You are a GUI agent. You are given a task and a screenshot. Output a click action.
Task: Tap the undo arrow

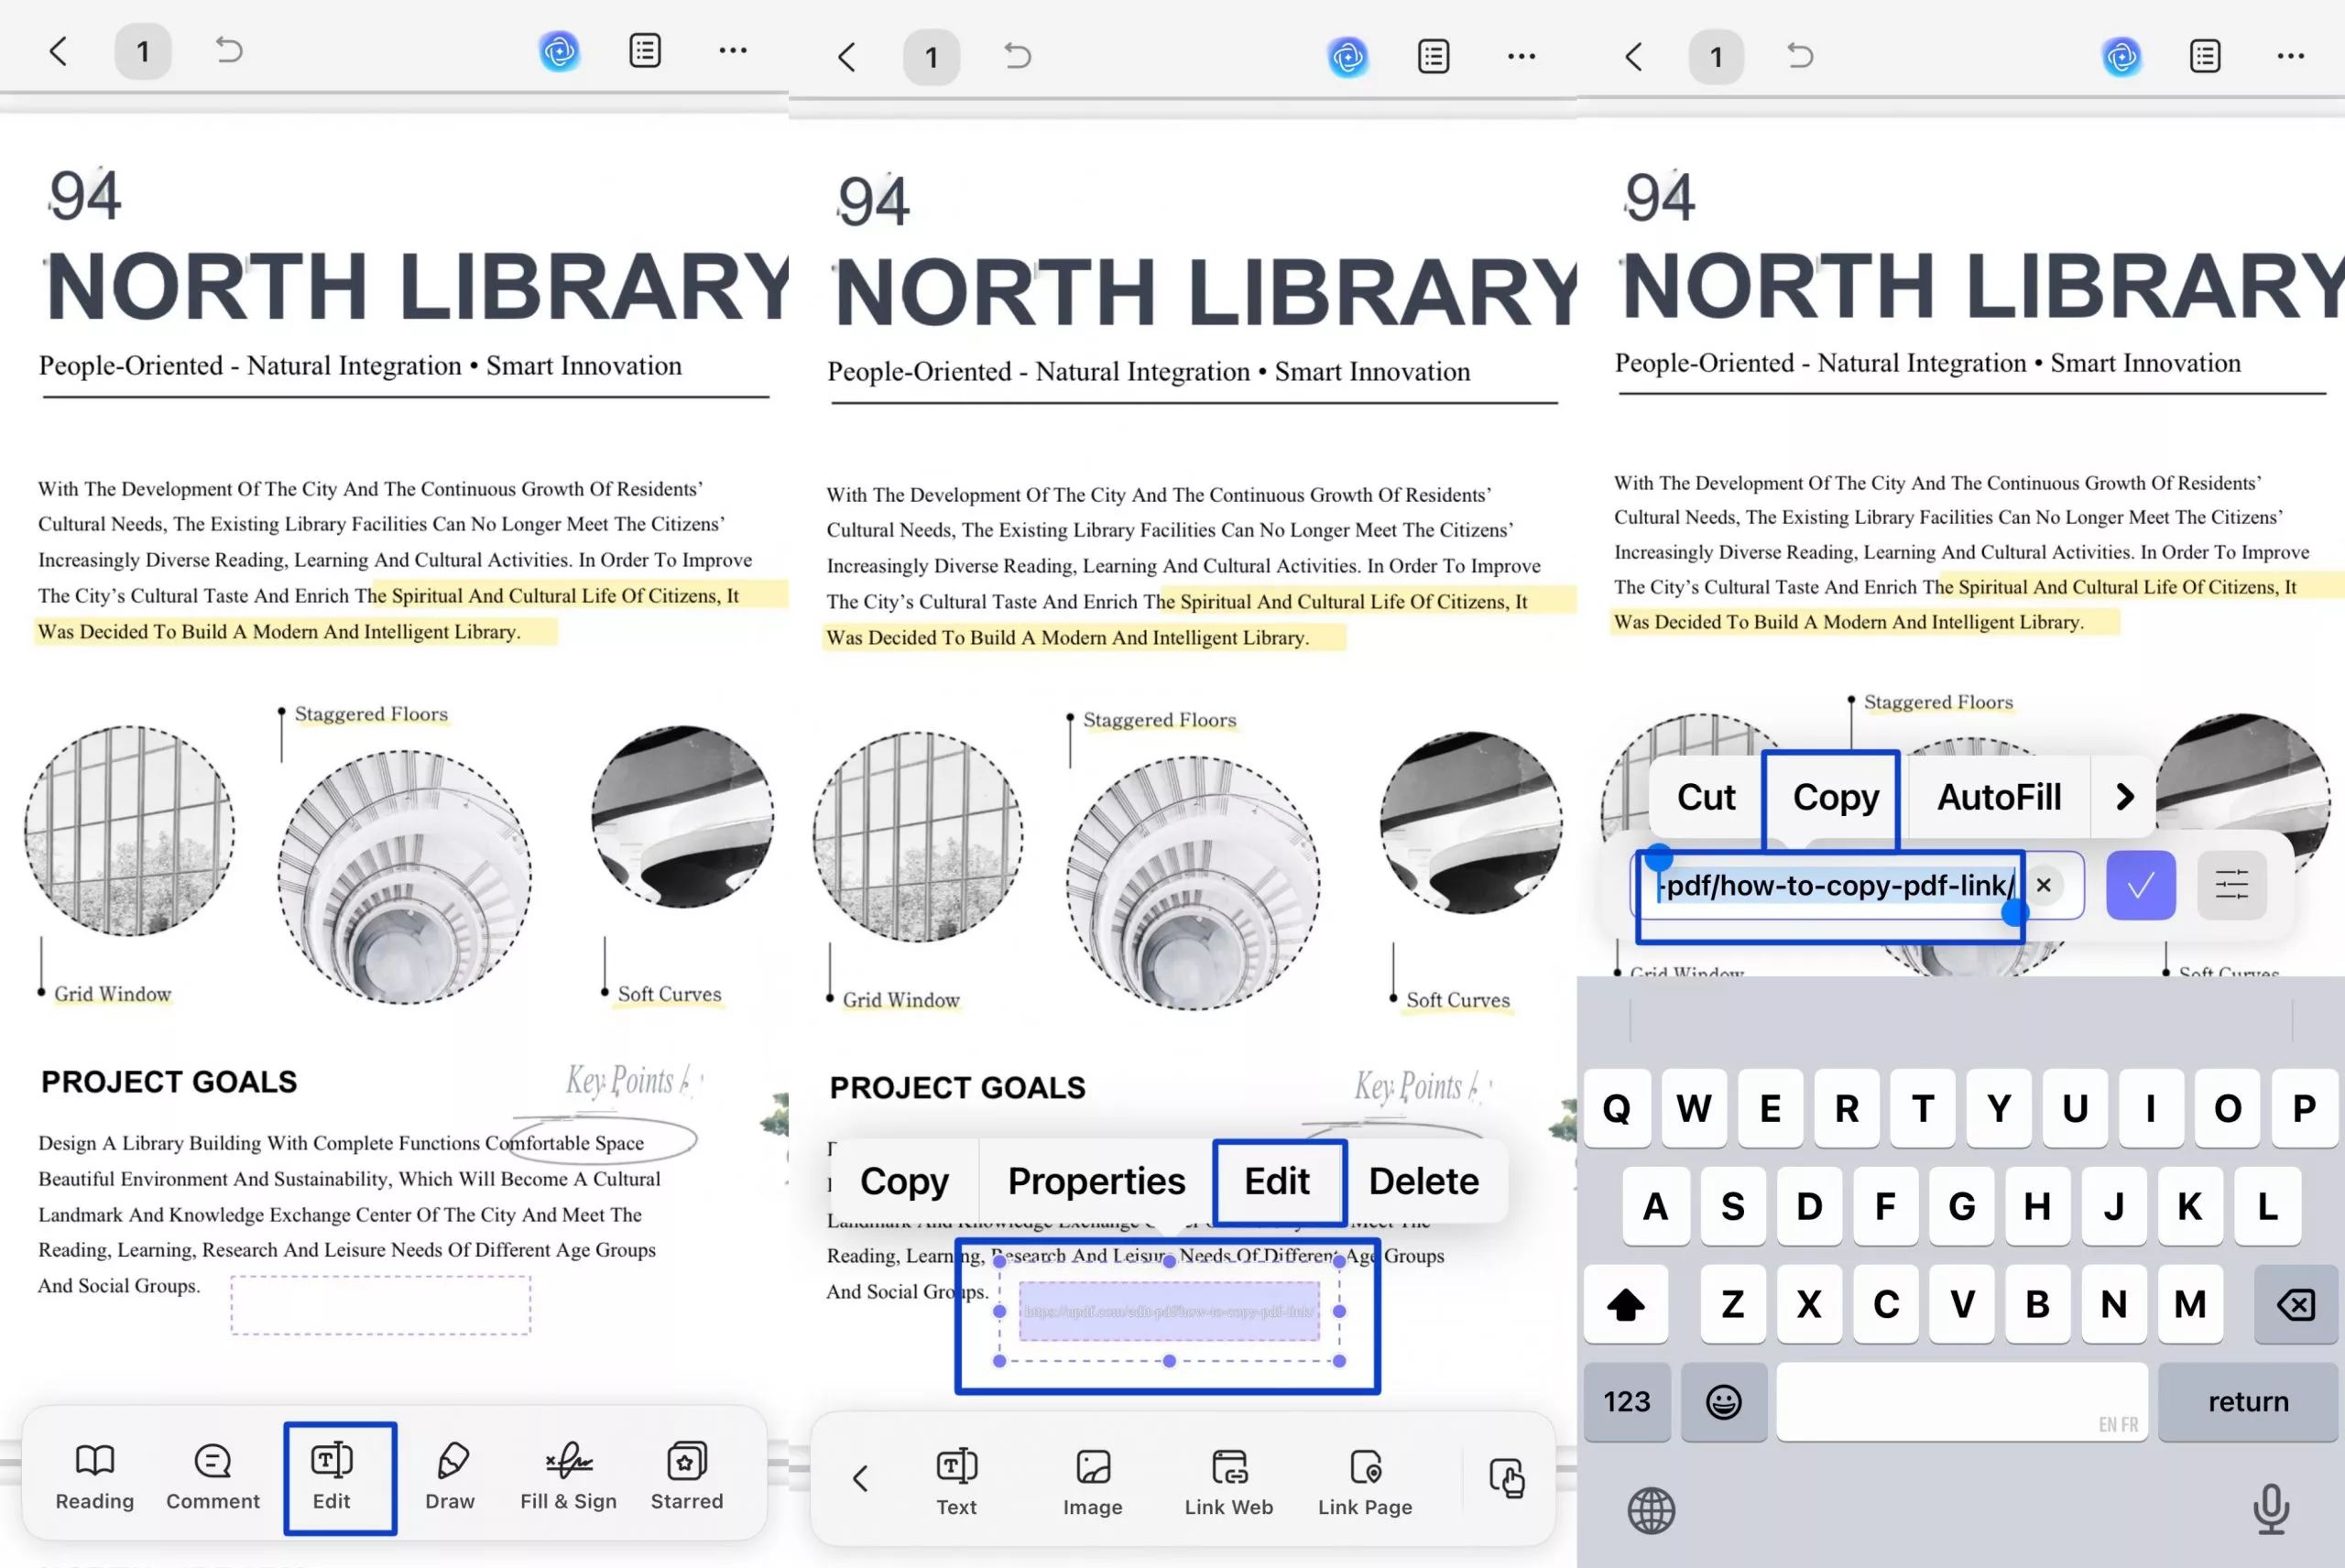[228, 50]
